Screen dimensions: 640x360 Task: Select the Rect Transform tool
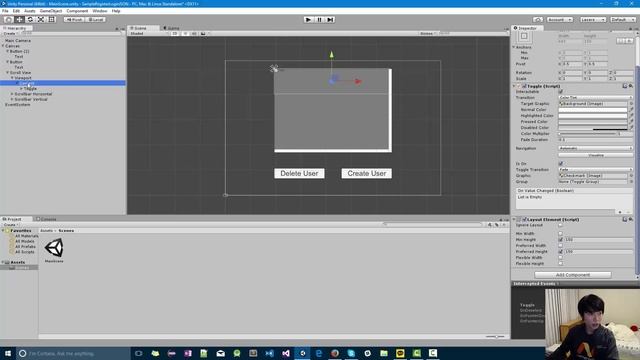click(x=52, y=20)
